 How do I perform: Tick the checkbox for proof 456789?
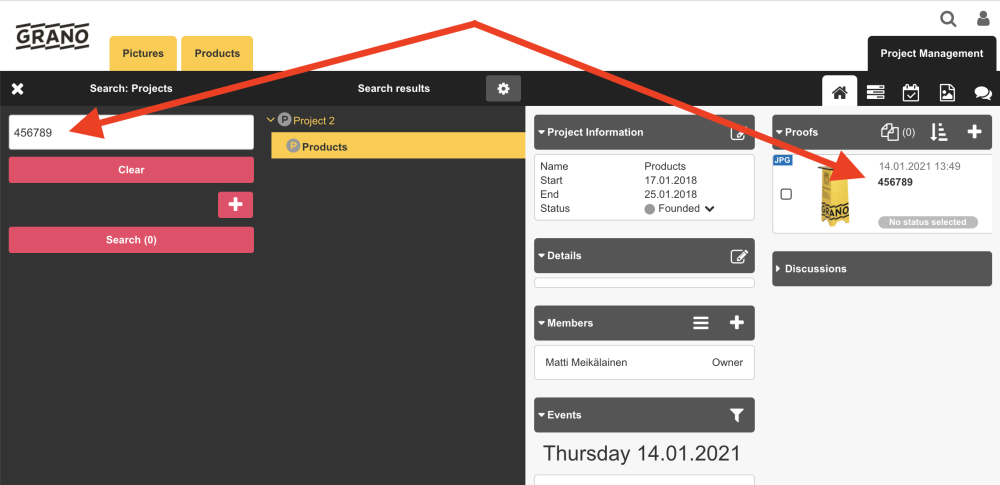[x=786, y=194]
